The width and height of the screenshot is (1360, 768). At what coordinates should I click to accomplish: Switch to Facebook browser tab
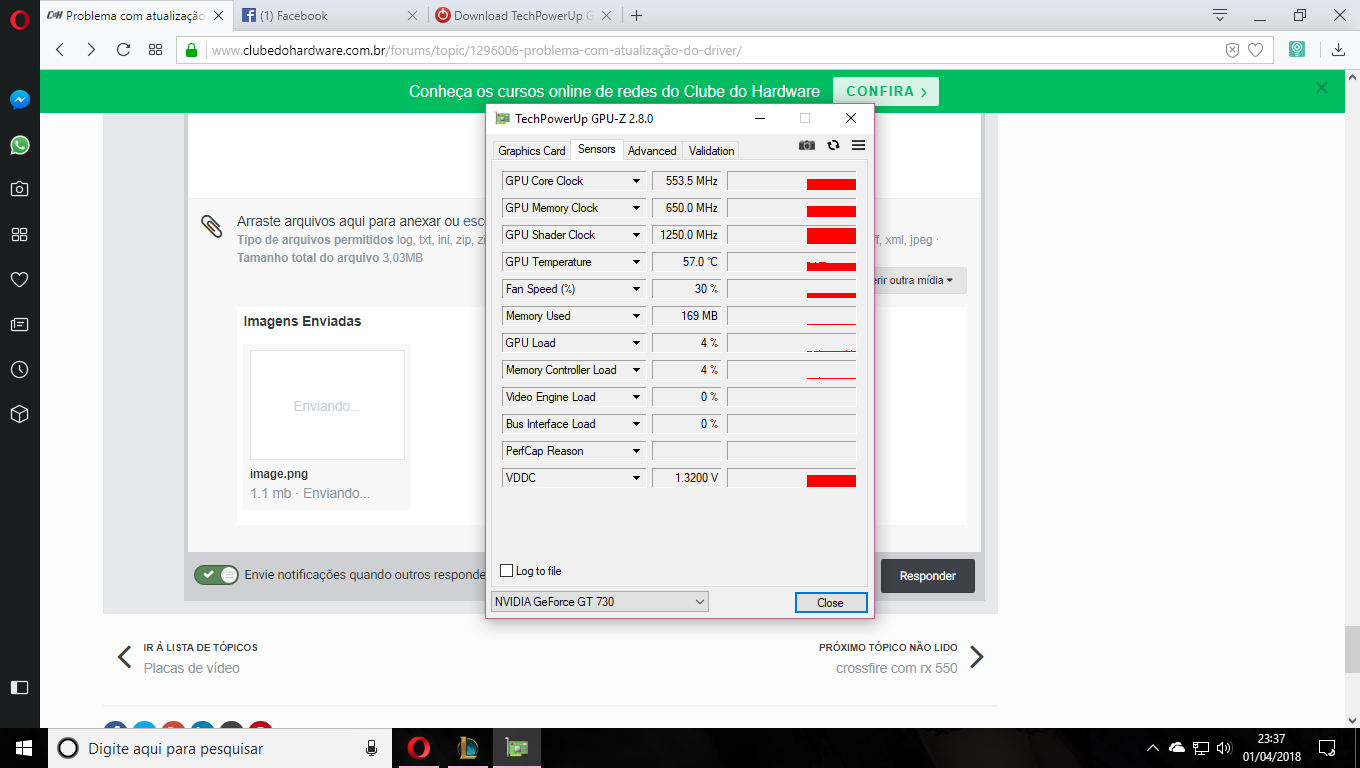click(330, 15)
